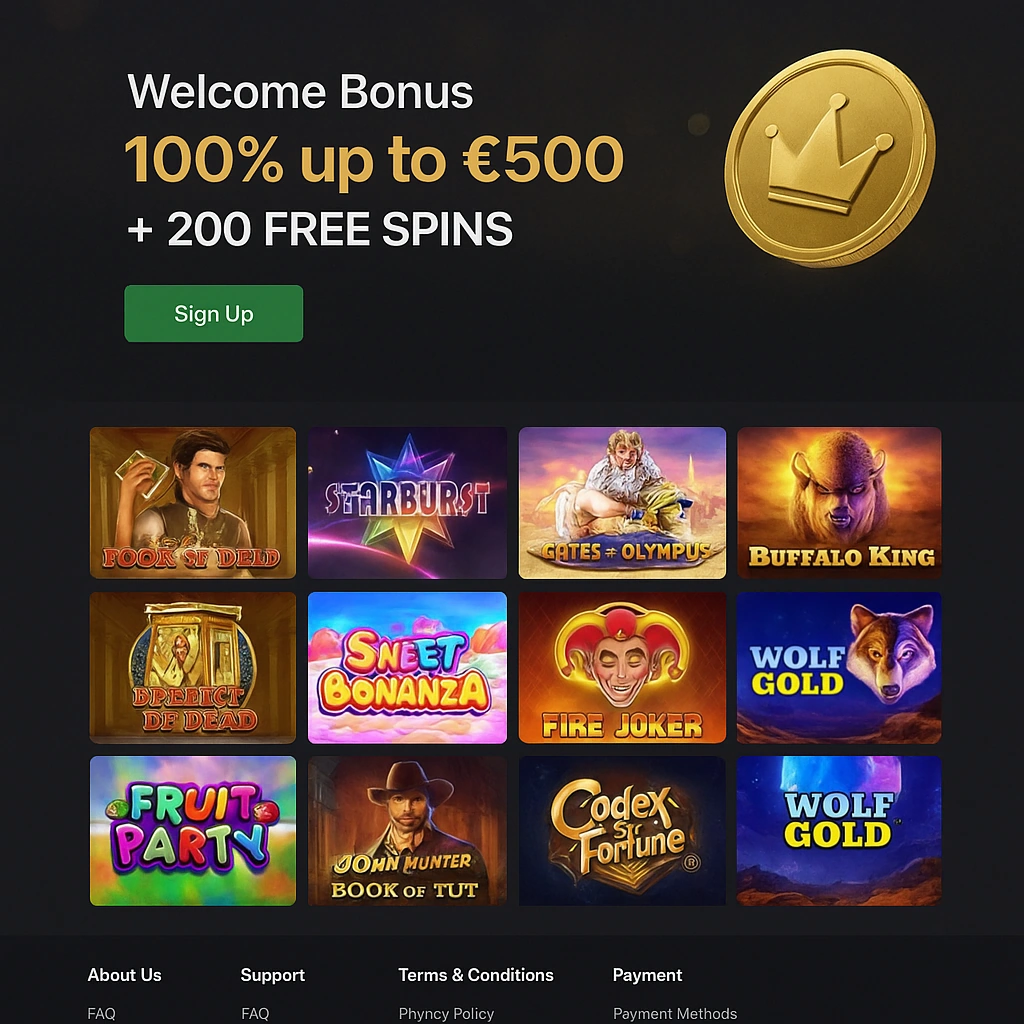Play the Wolf Gold game
This screenshot has height=1024, width=1024.
point(838,667)
